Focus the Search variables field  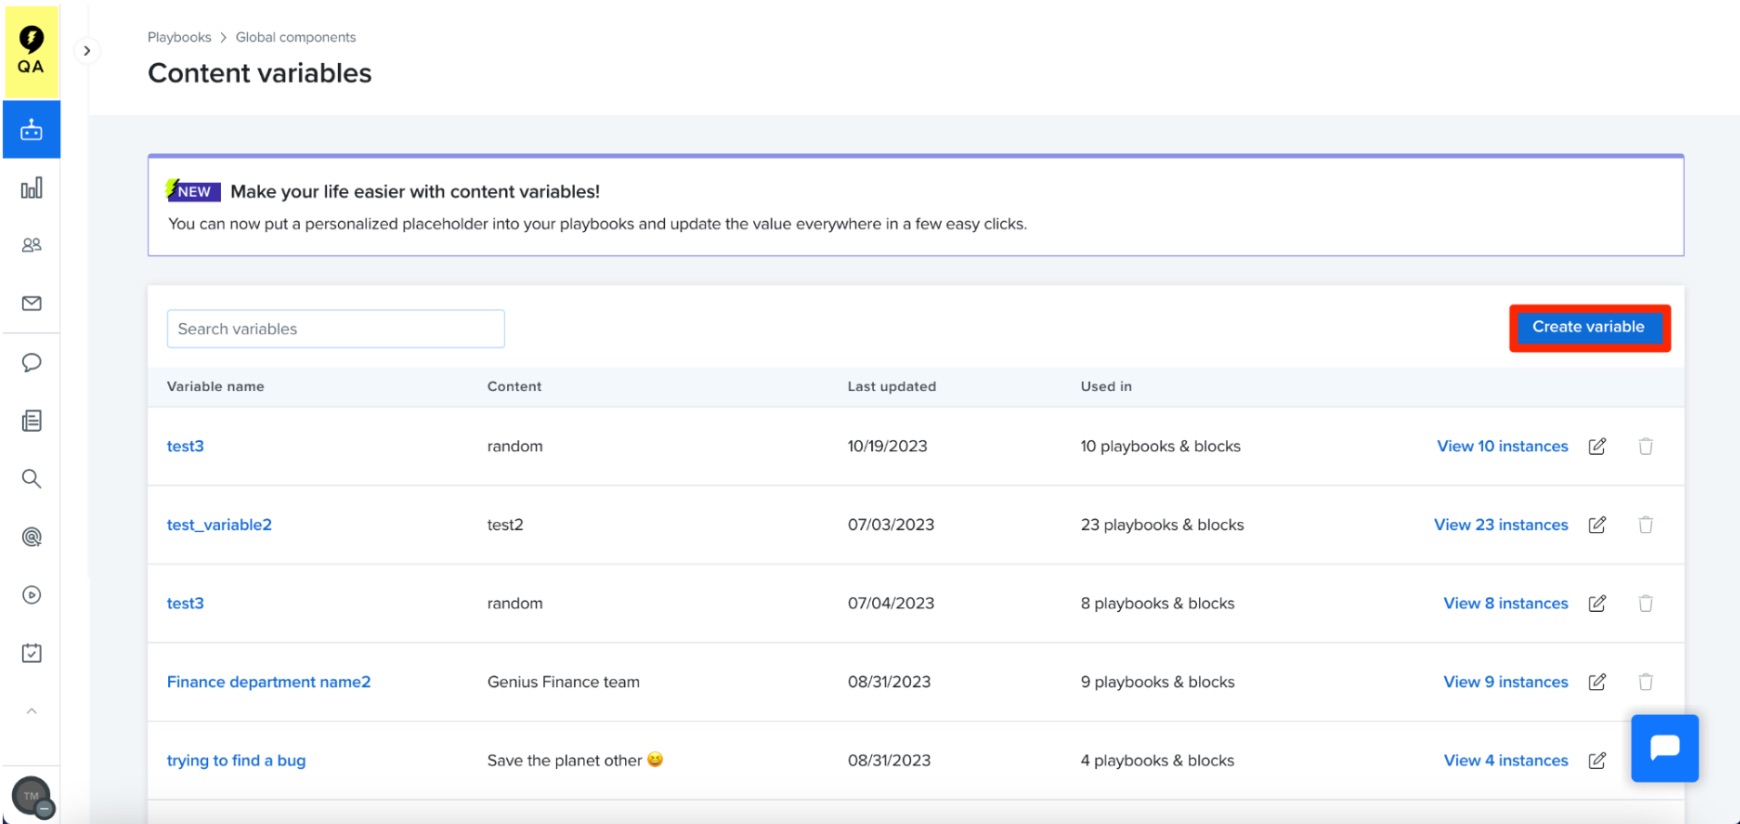(336, 329)
